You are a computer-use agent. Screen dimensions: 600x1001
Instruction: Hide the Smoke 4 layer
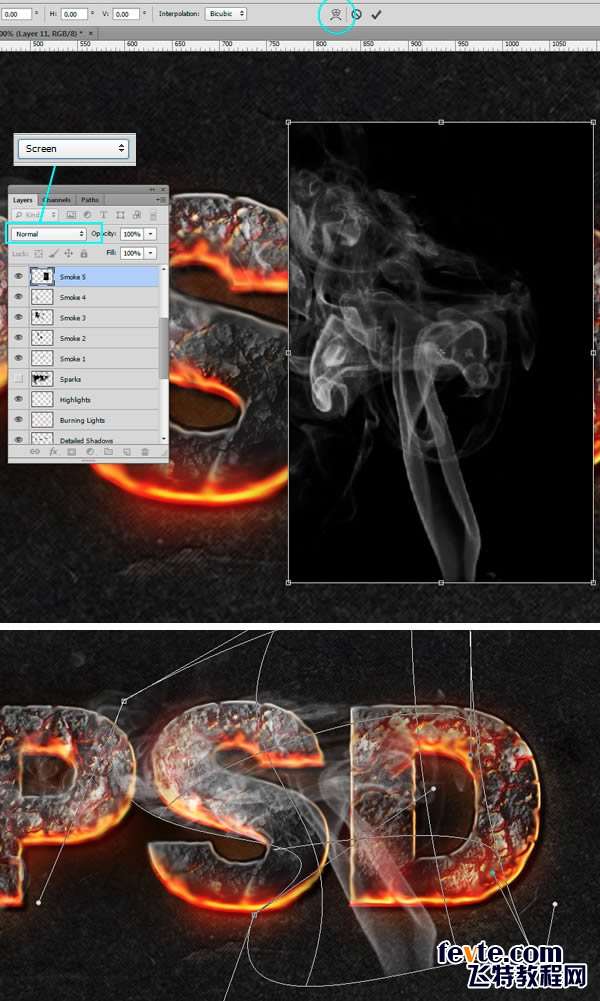(x=19, y=297)
